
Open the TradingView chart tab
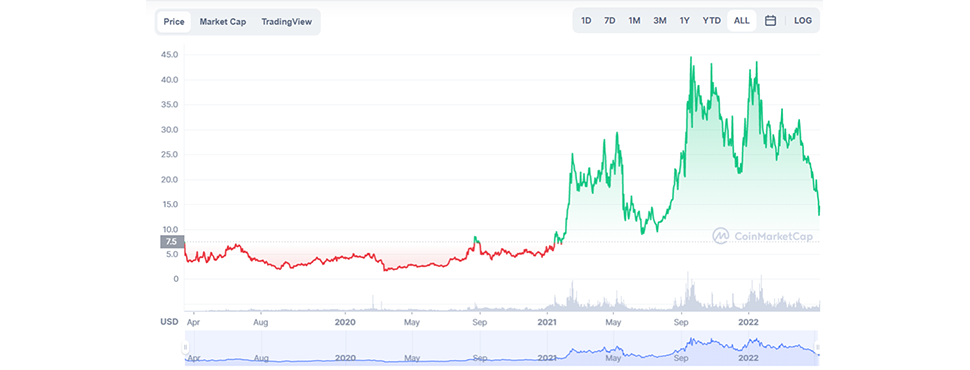tap(286, 22)
